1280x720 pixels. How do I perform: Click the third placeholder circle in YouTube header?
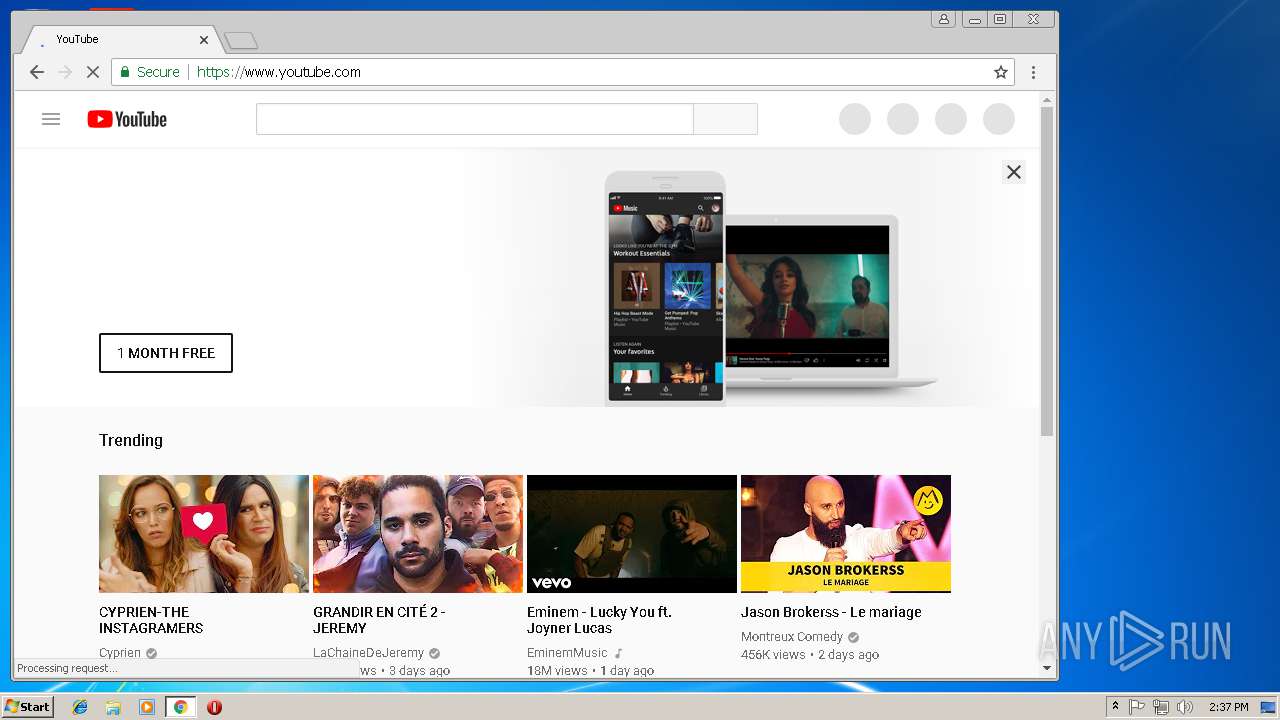951,119
